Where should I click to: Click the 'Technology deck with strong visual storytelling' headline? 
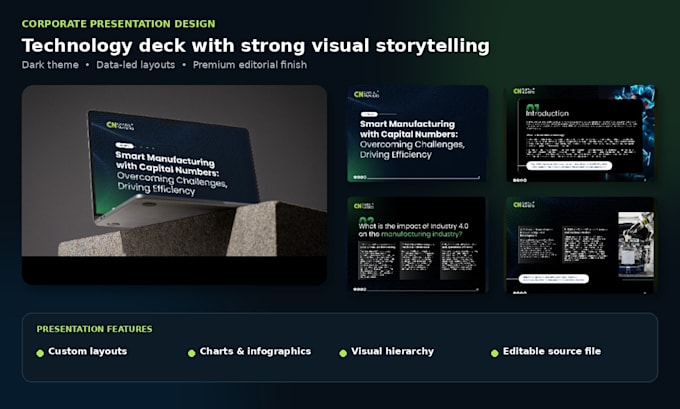(255, 46)
